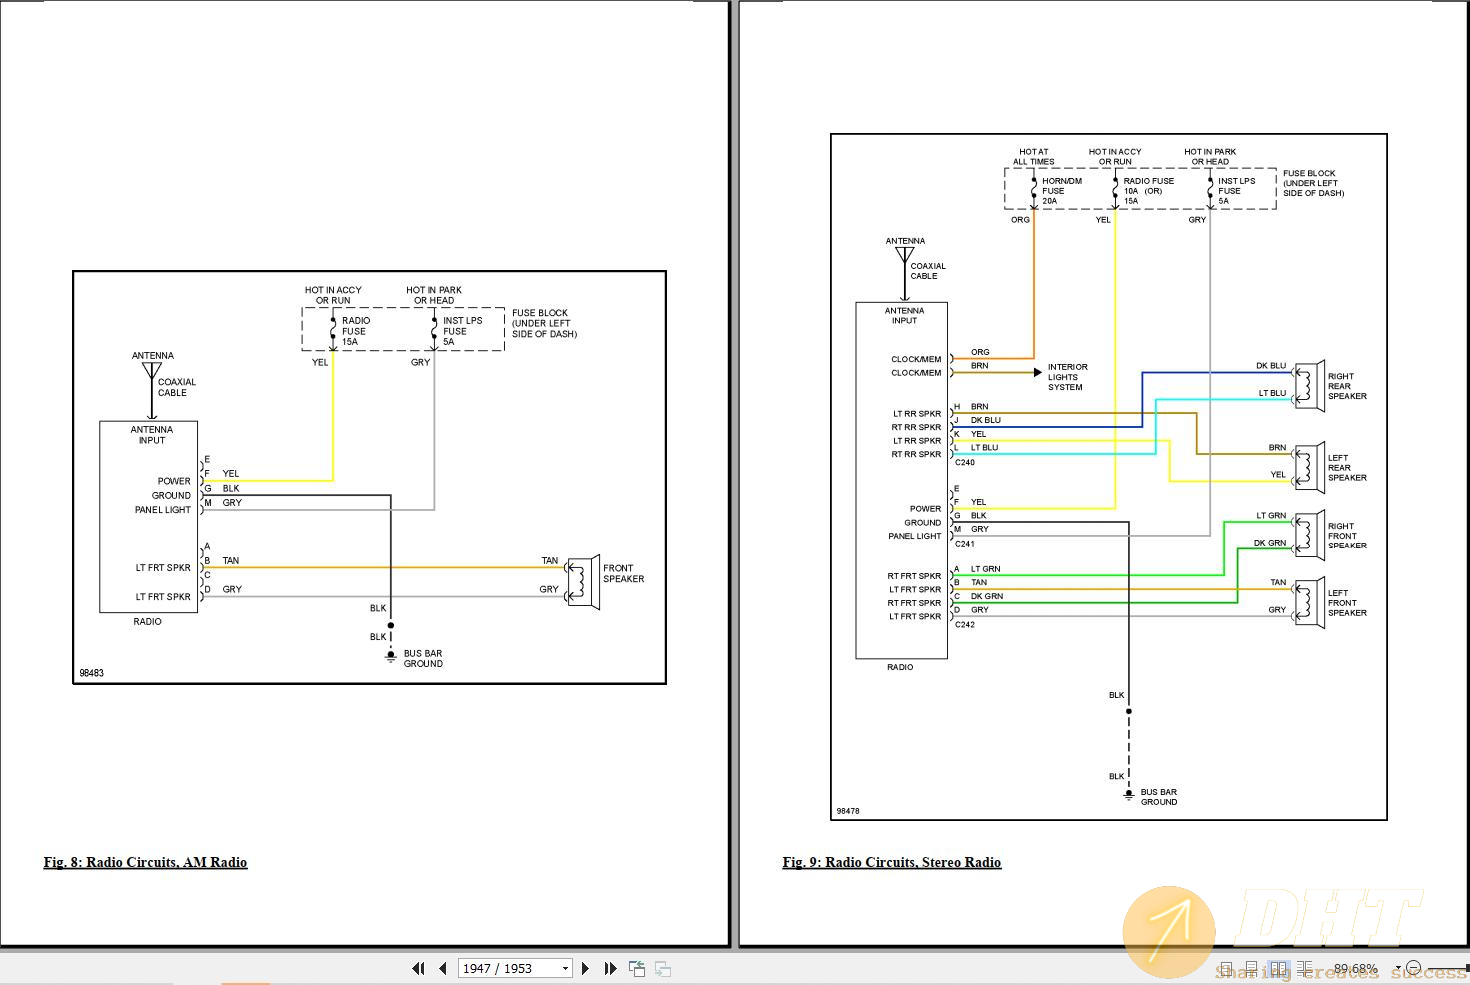Click diagram number 98478
Image resolution: width=1470 pixels, height=985 pixels.
click(x=847, y=811)
